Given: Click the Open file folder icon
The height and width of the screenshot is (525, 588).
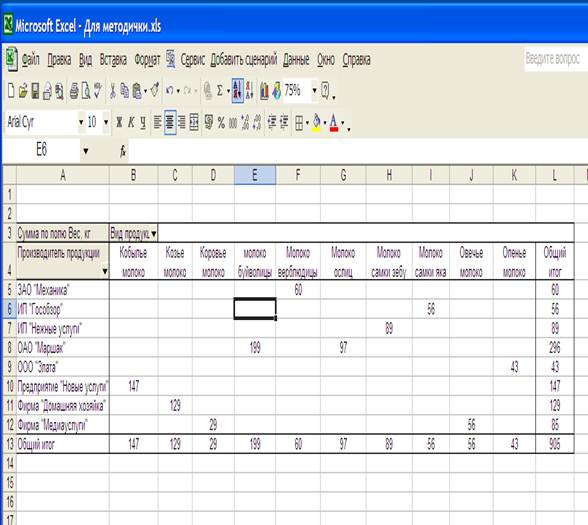Looking at the screenshot, I should click(23, 91).
